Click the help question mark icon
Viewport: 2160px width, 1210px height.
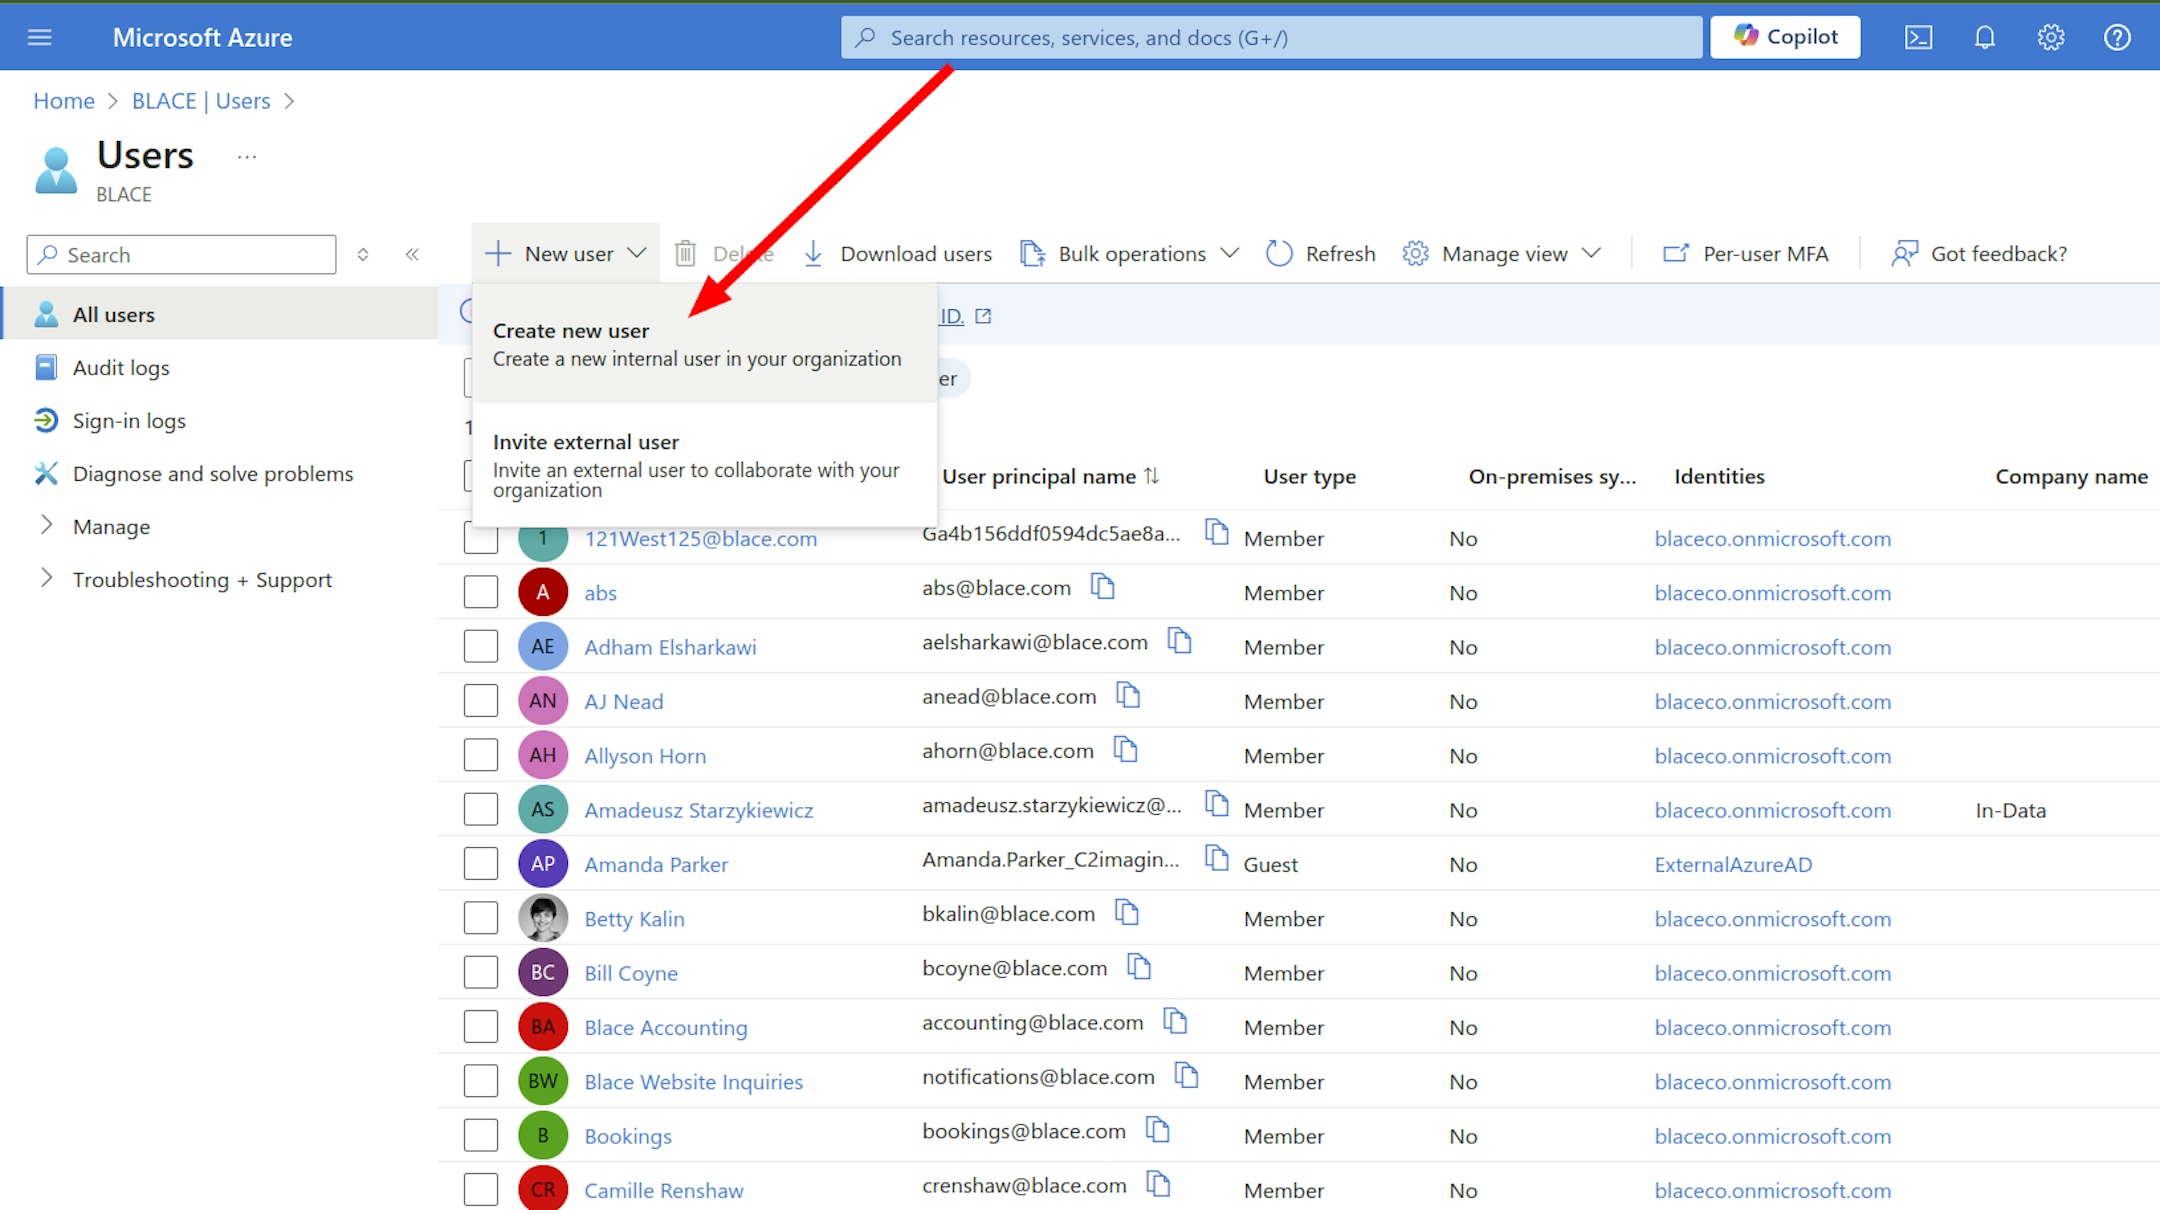[2116, 38]
